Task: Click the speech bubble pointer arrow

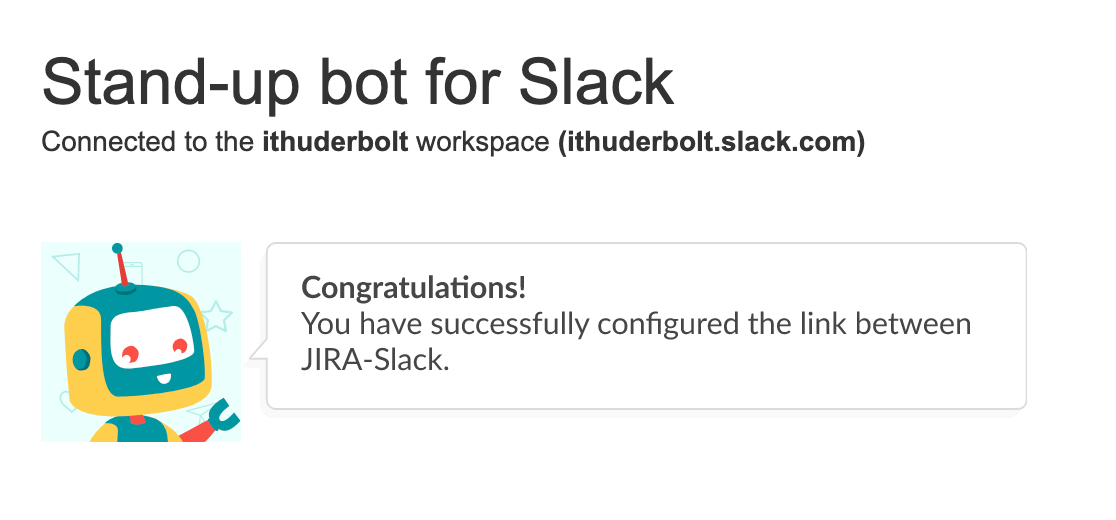Action: click(x=257, y=352)
